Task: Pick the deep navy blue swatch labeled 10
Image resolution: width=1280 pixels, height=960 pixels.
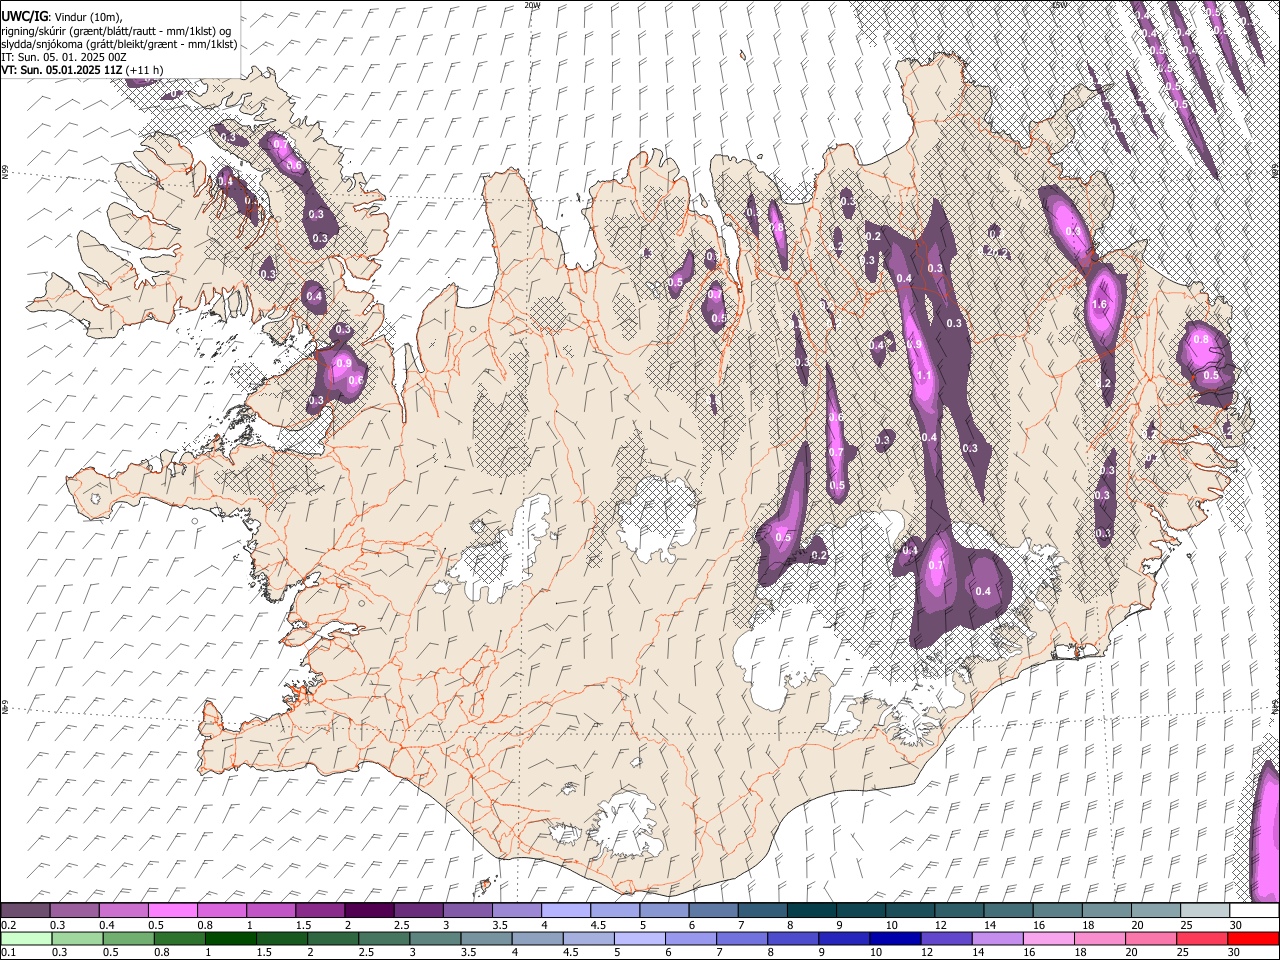Action: click(x=895, y=939)
